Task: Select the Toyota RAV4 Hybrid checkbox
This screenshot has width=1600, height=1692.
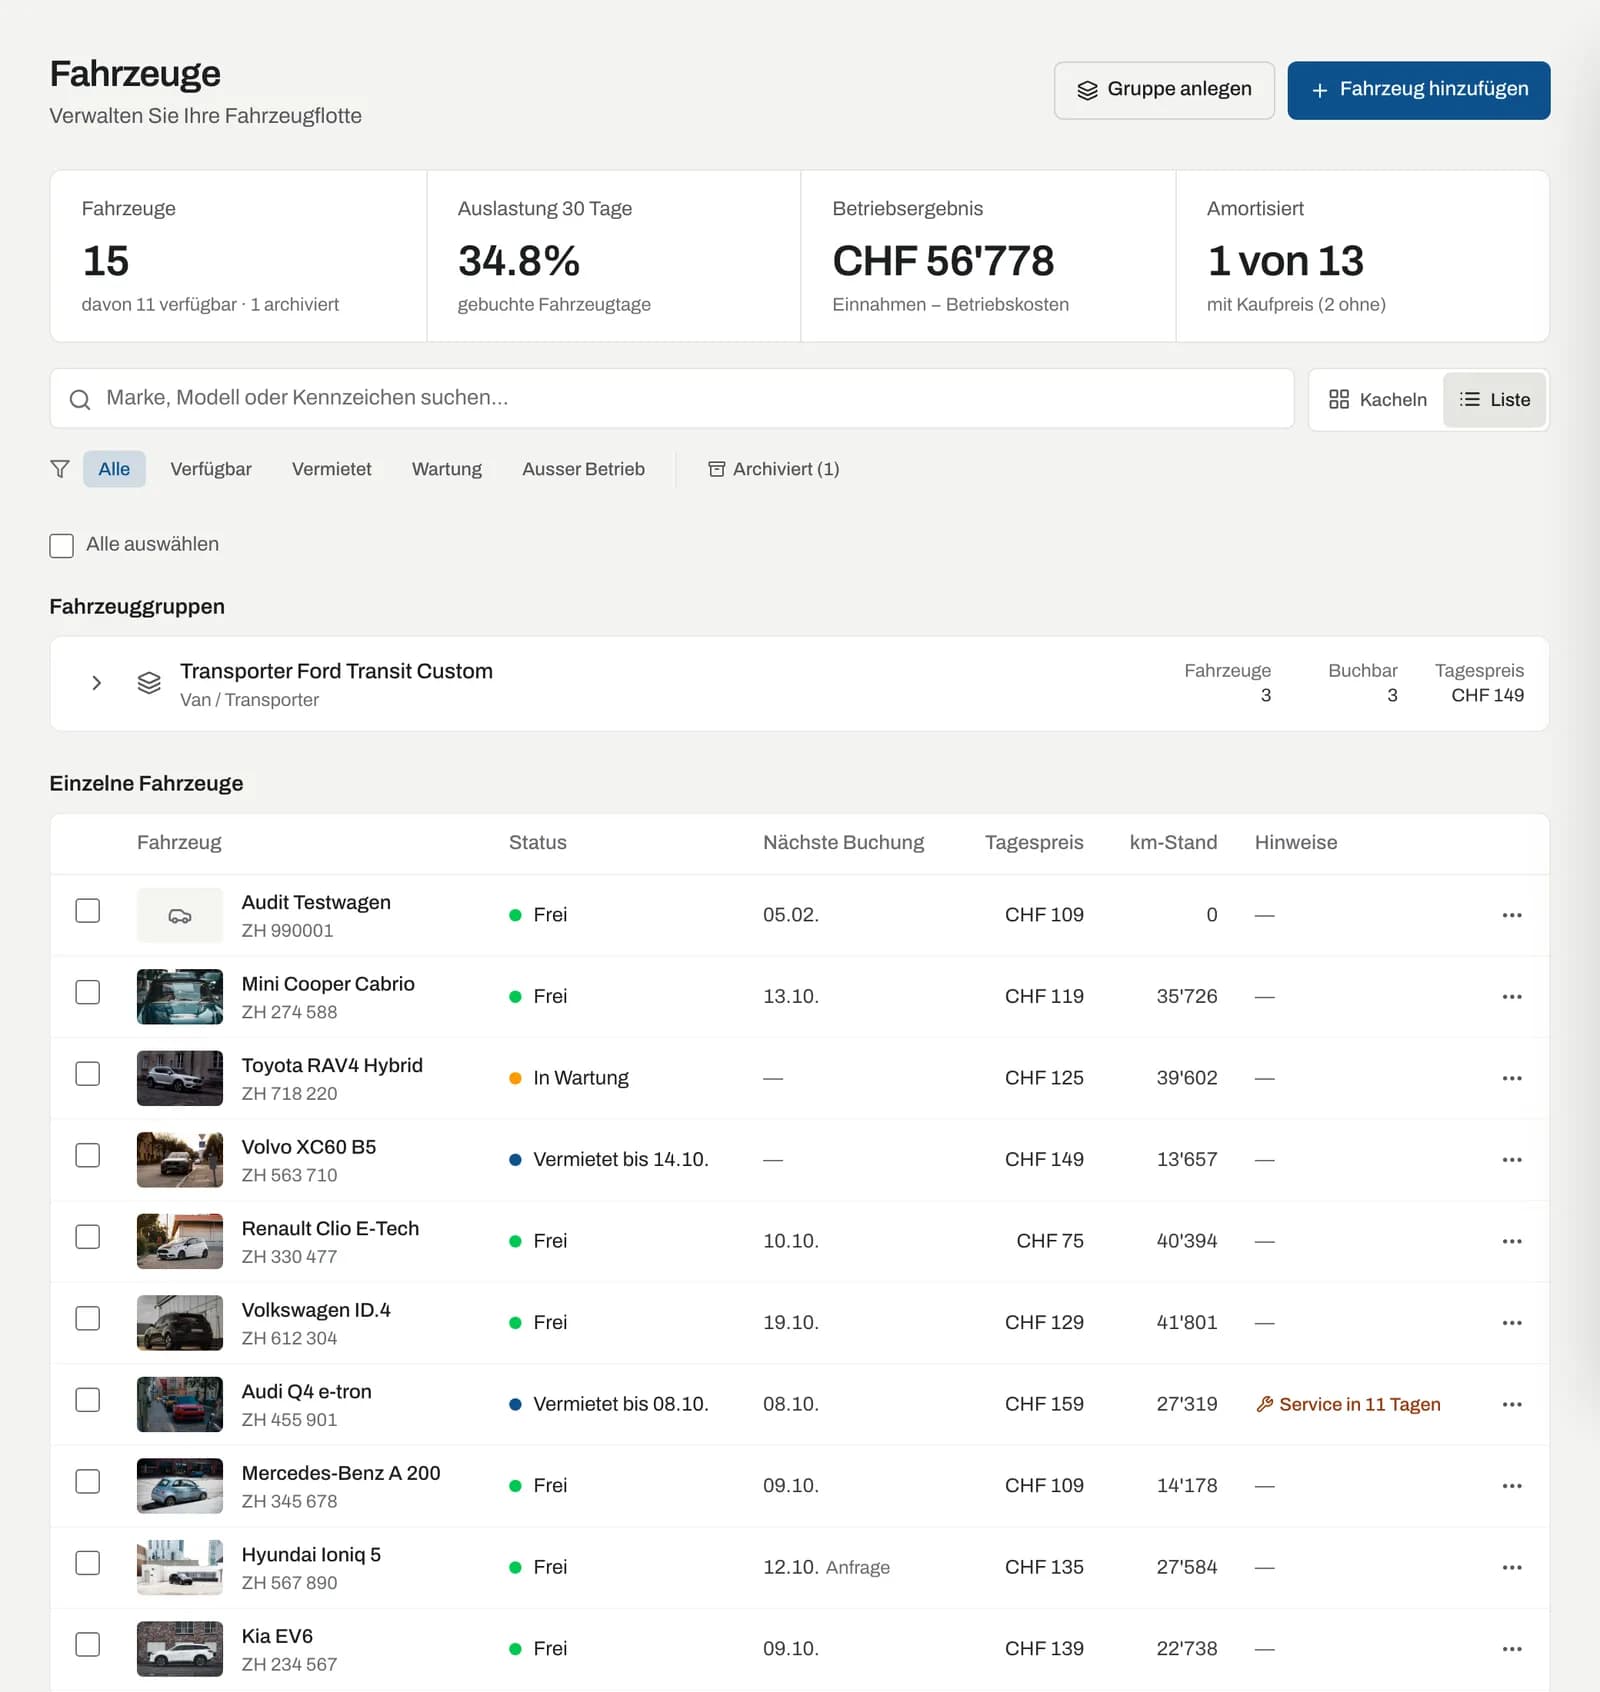Action: tap(88, 1074)
